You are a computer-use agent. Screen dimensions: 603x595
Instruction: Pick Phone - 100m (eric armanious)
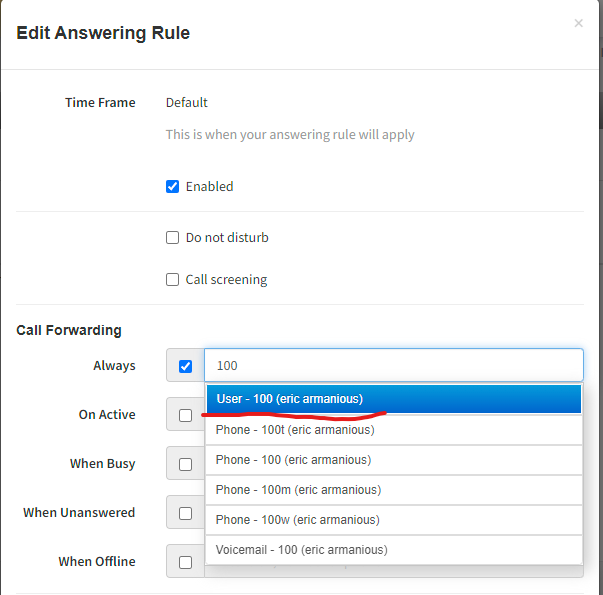coord(393,490)
